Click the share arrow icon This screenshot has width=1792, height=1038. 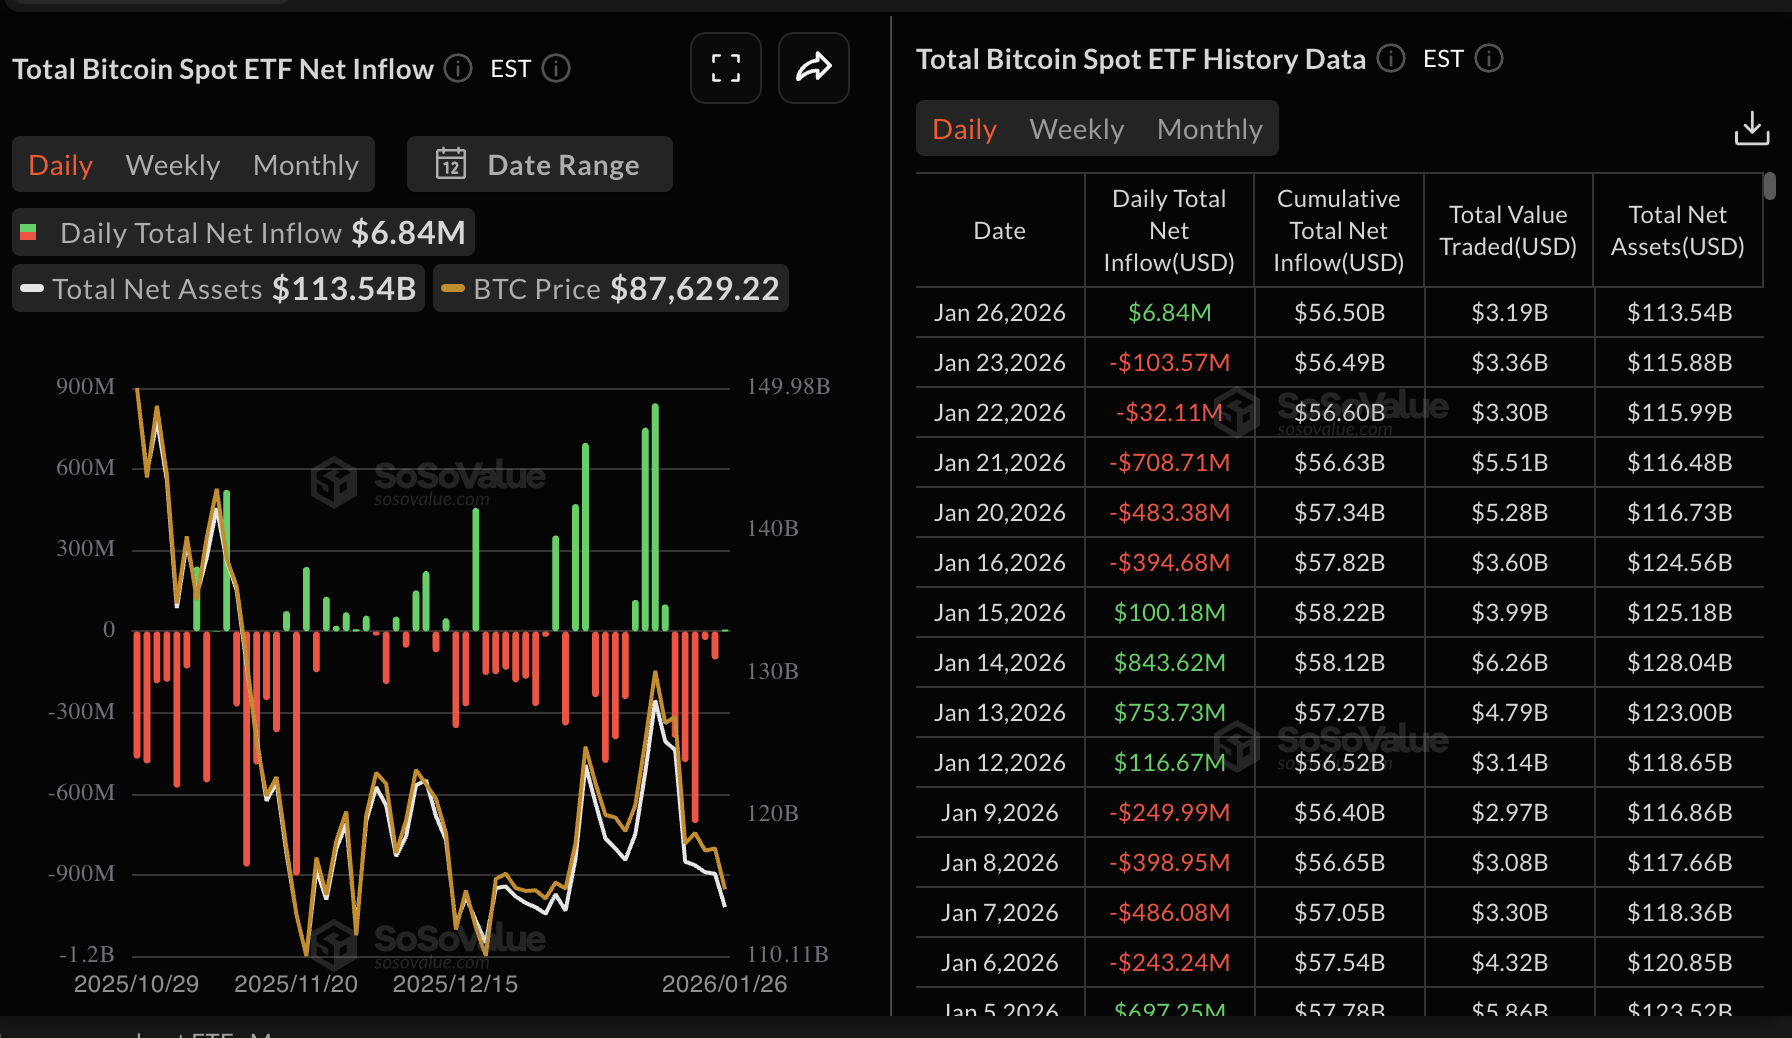pyautogui.click(x=813, y=68)
